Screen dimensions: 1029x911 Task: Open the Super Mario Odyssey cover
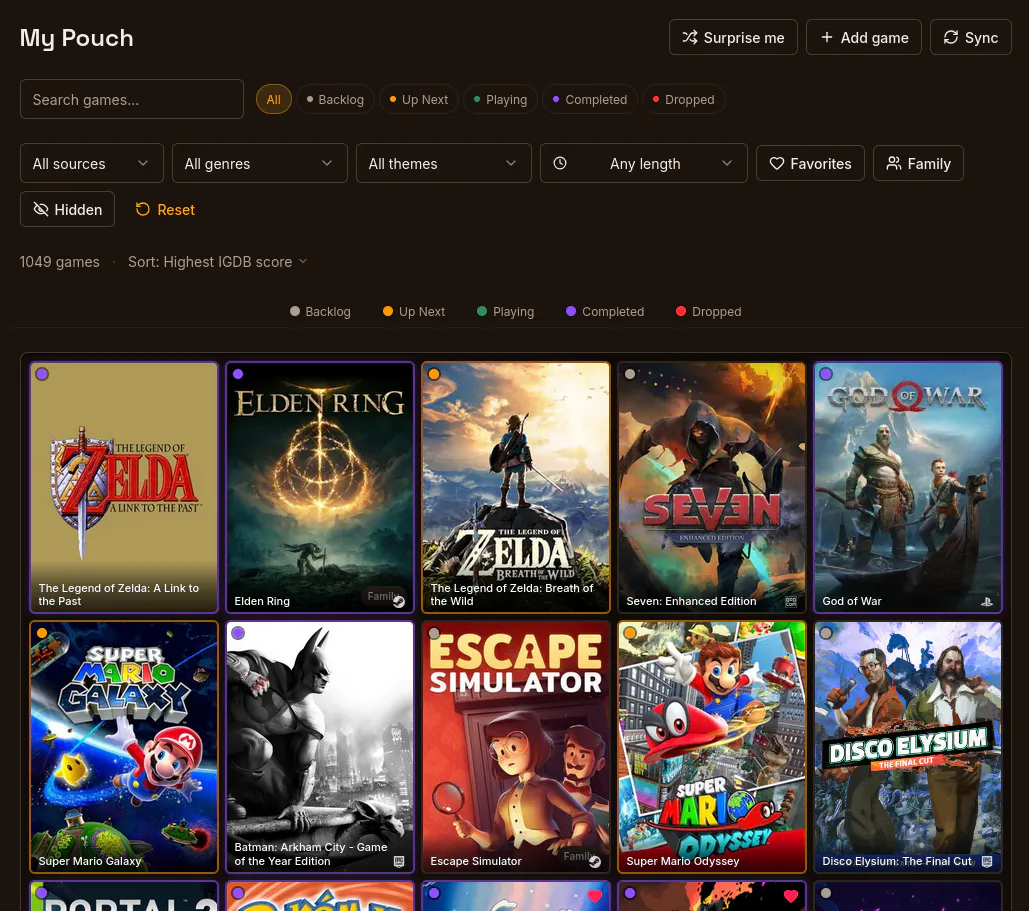click(711, 747)
